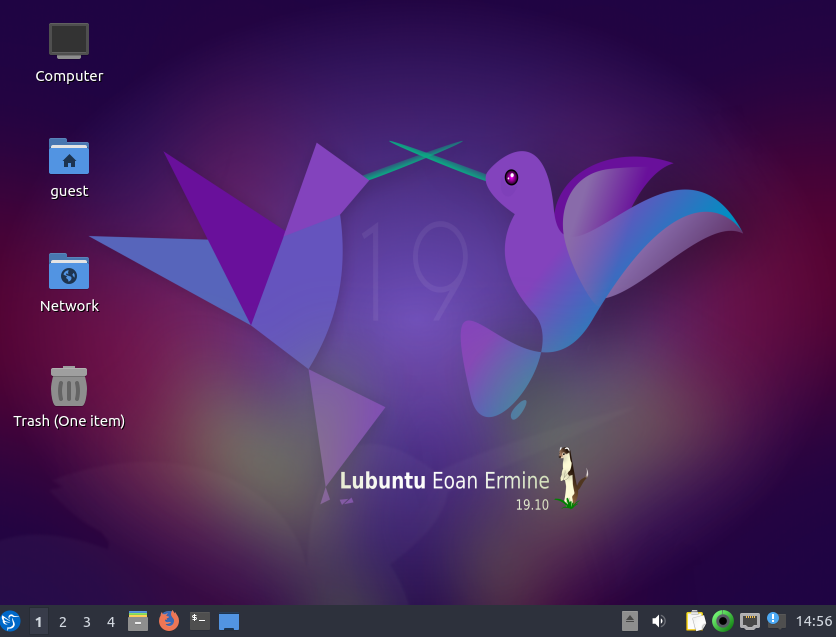Select the "Computer" icon label
This screenshot has width=836, height=637.
coord(69,76)
